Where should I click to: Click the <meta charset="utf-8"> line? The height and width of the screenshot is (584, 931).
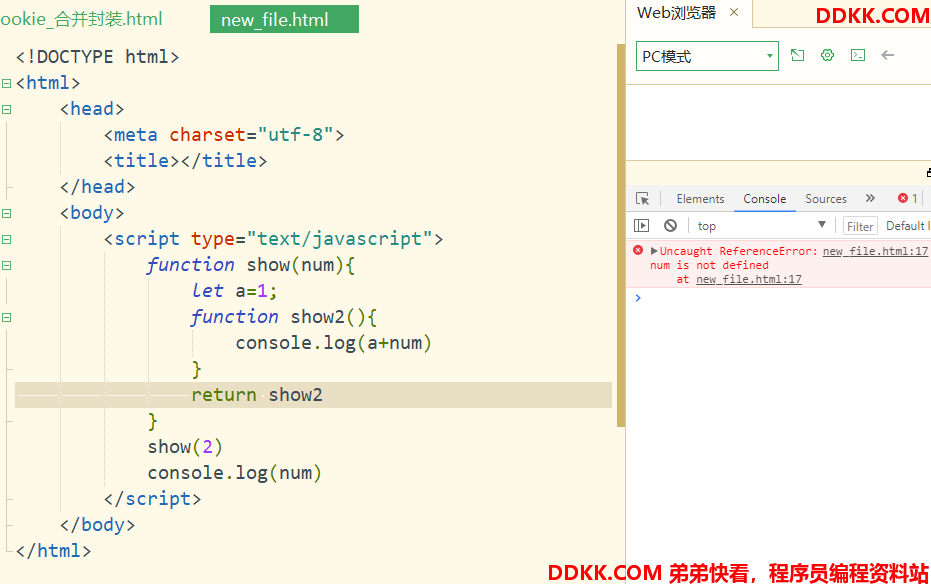click(x=224, y=135)
